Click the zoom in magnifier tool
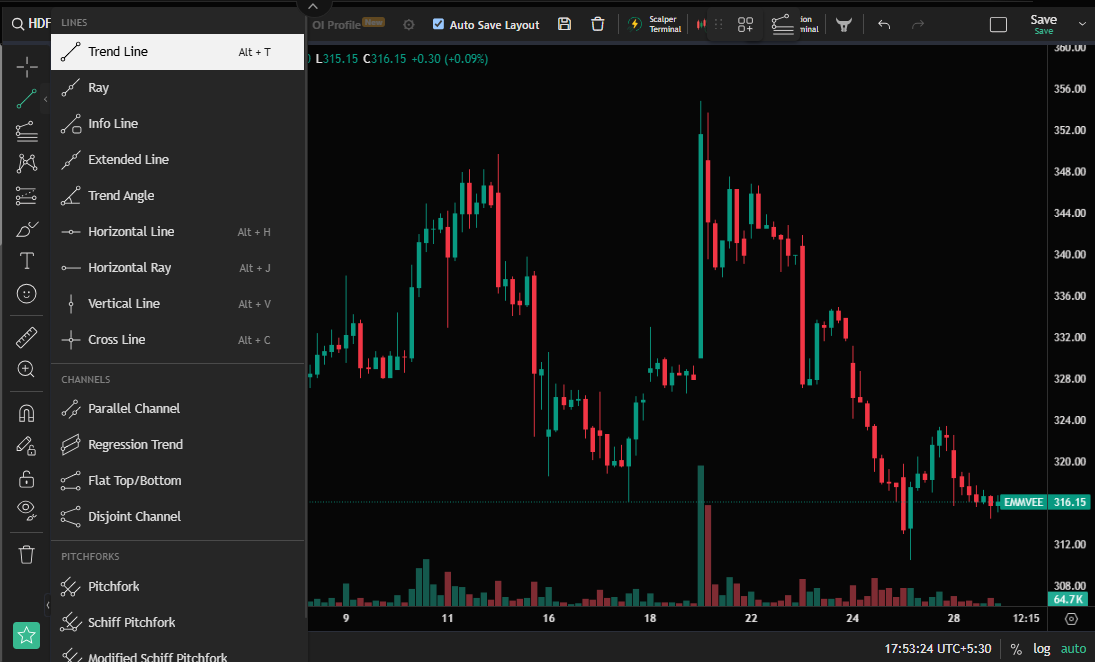 pos(27,369)
